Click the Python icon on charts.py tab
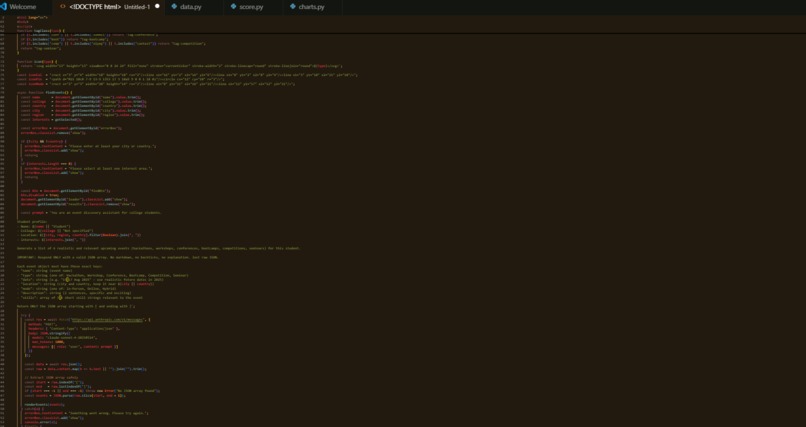The image size is (806, 427). (293, 7)
